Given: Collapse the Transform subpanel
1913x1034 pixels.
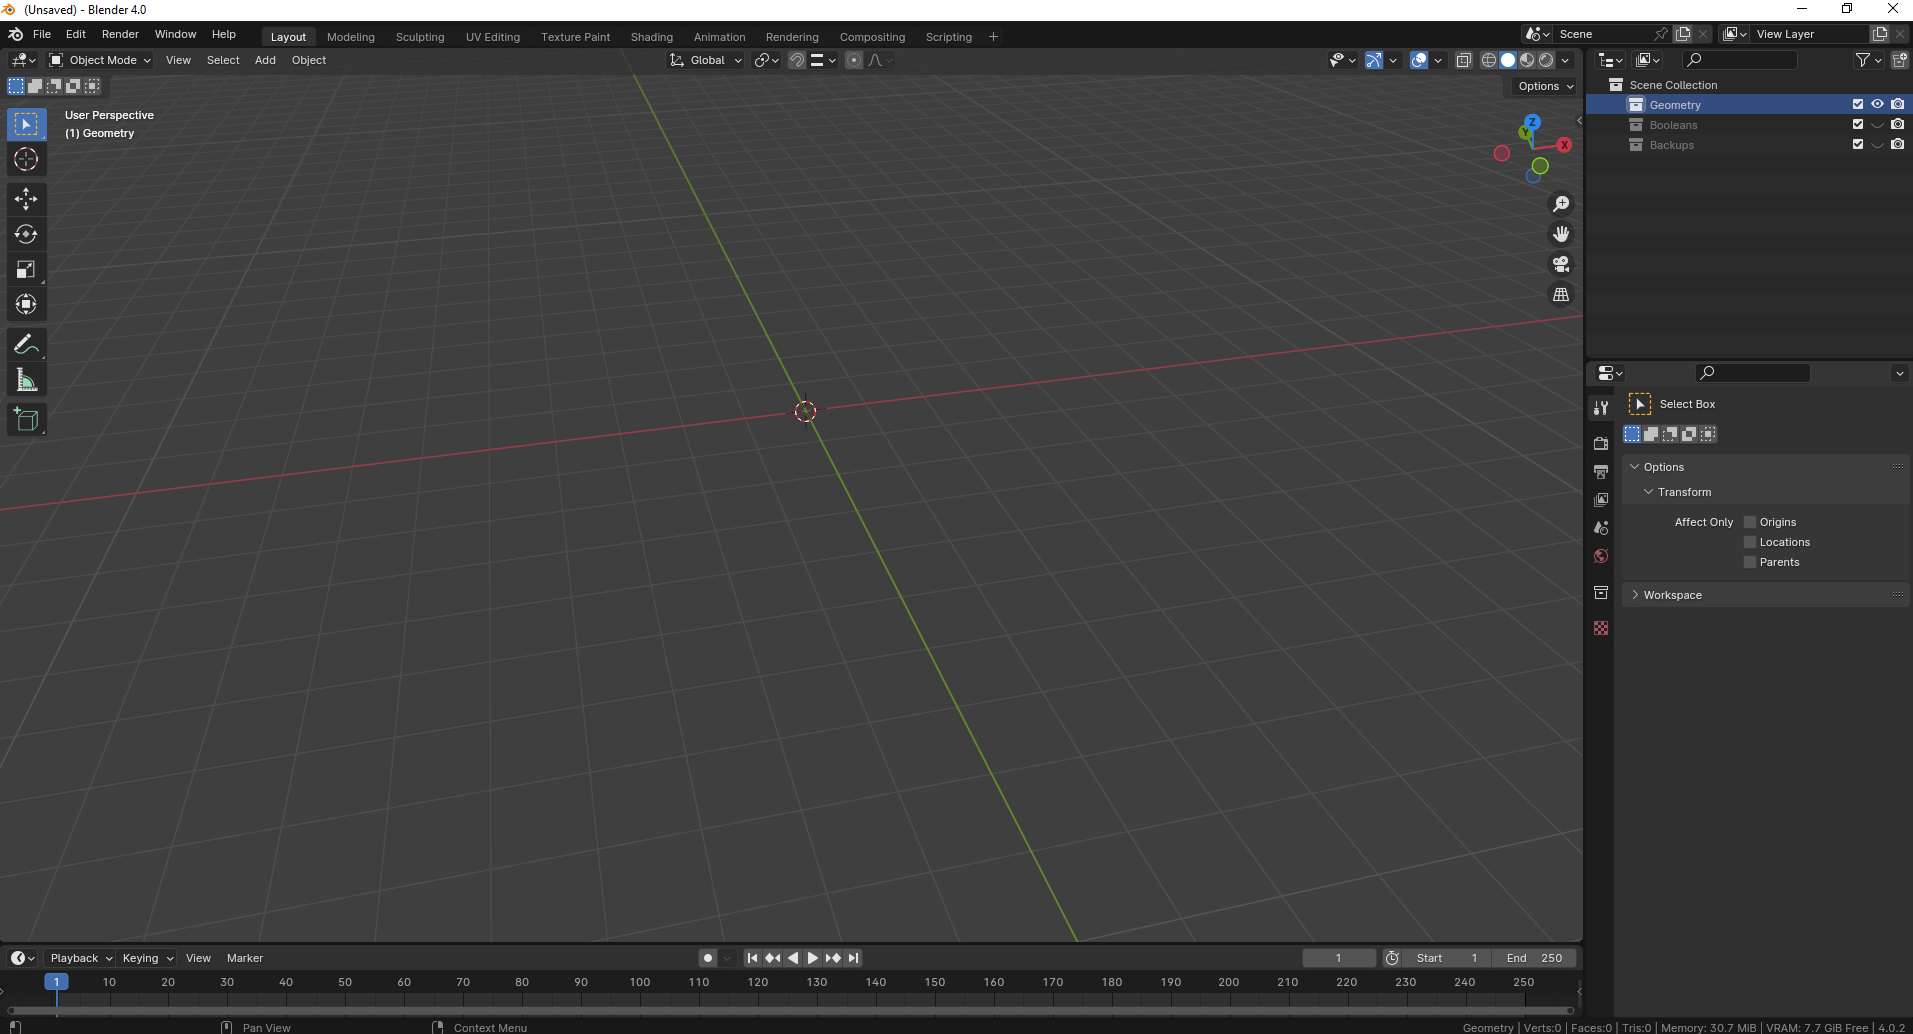Looking at the screenshot, I should (1684, 492).
